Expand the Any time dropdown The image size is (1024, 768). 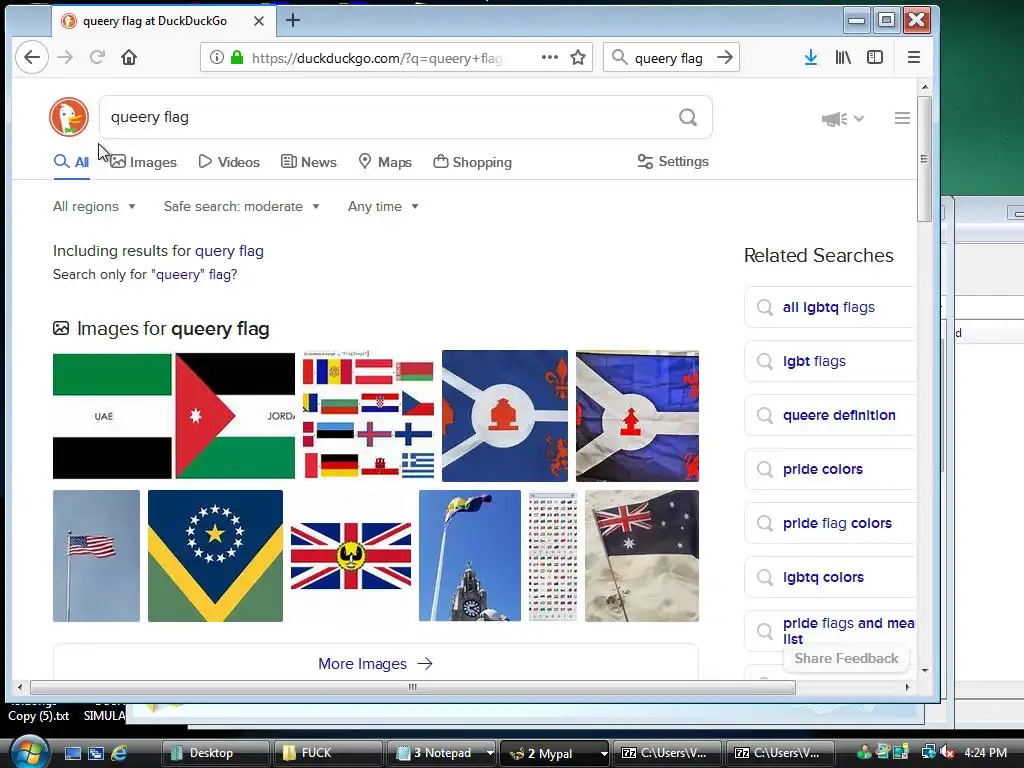[x=383, y=206]
